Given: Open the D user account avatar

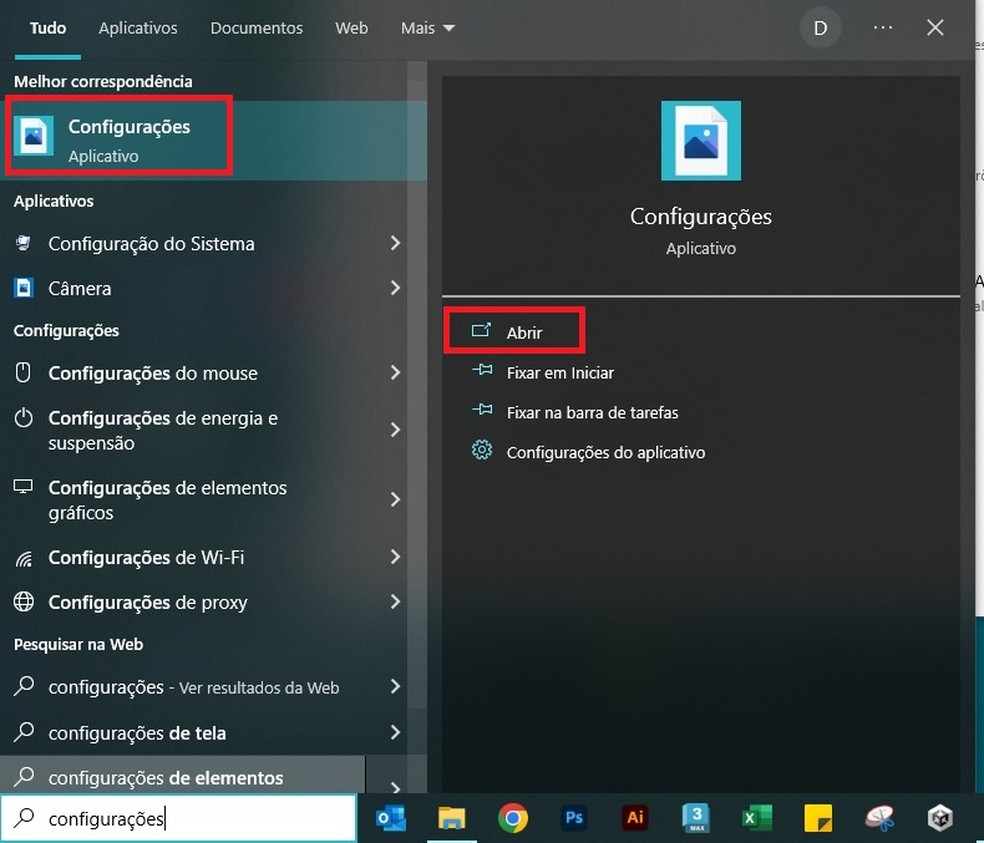Looking at the screenshot, I should point(820,28).
